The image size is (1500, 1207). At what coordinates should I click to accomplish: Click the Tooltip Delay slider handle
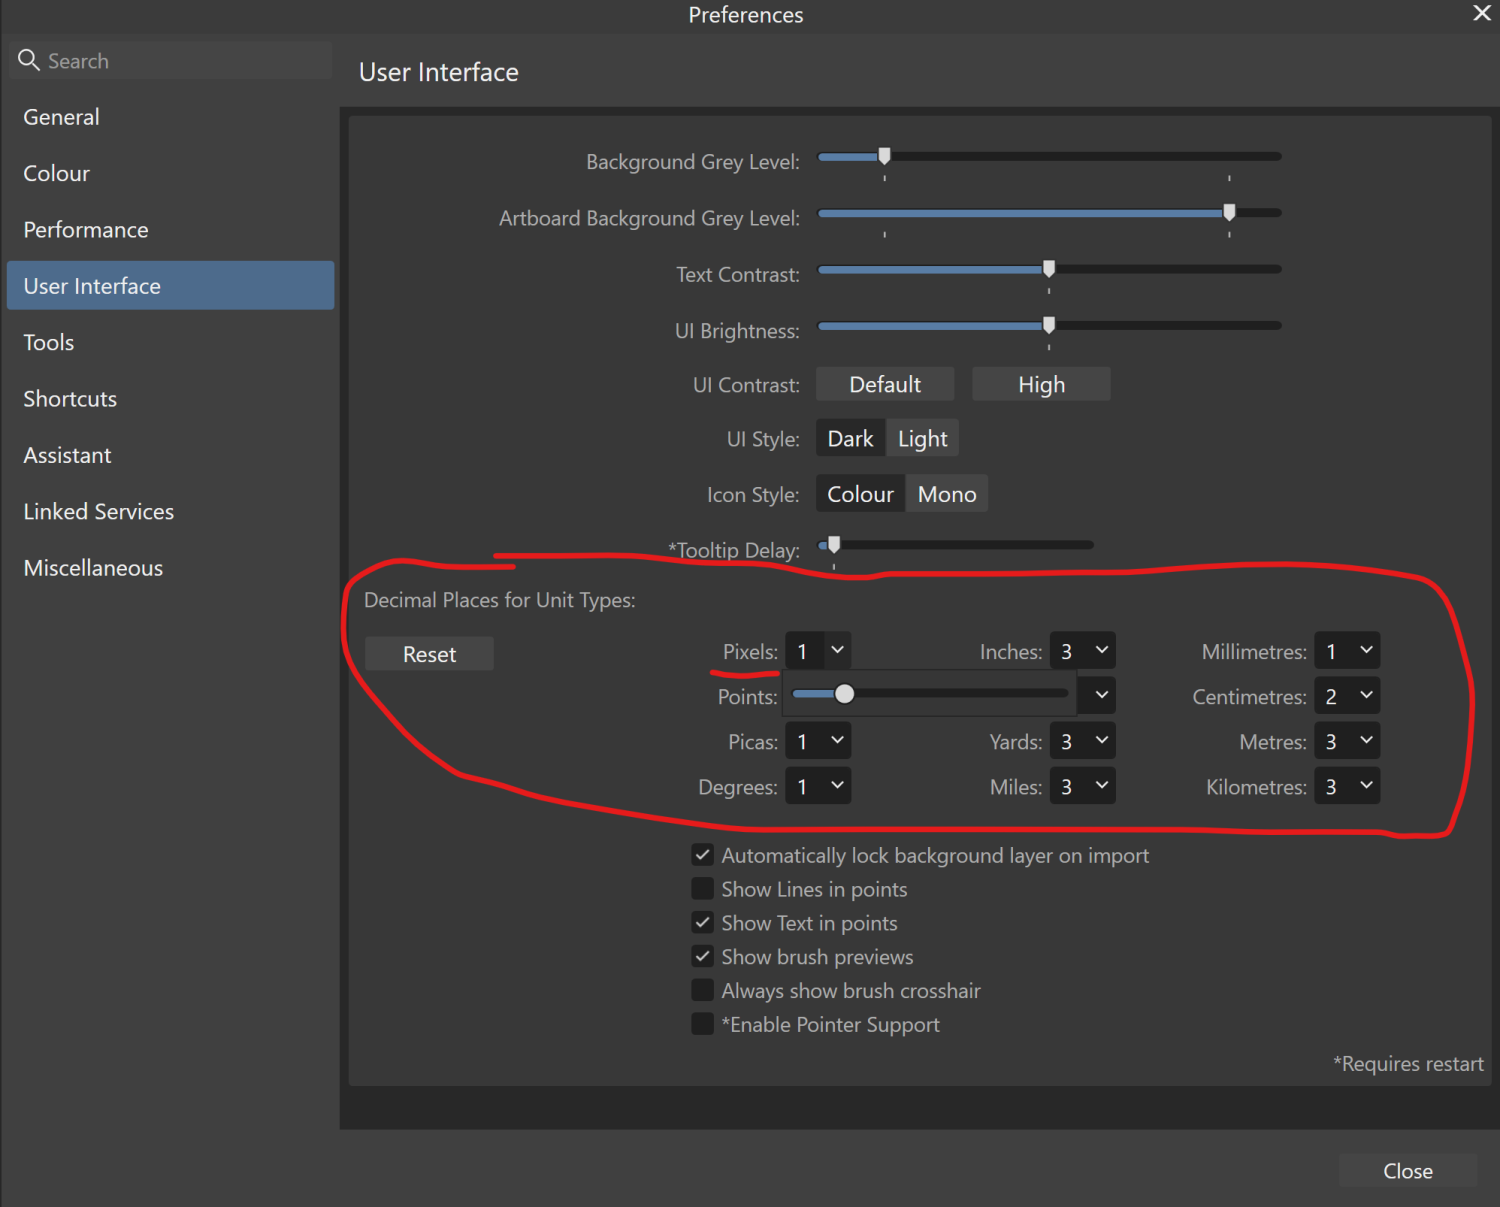point(831,544)
